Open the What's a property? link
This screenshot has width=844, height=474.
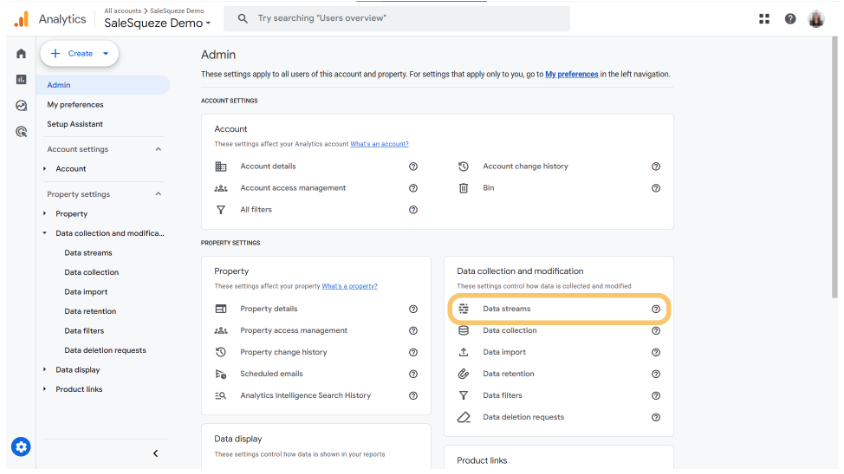coord(349,286)
